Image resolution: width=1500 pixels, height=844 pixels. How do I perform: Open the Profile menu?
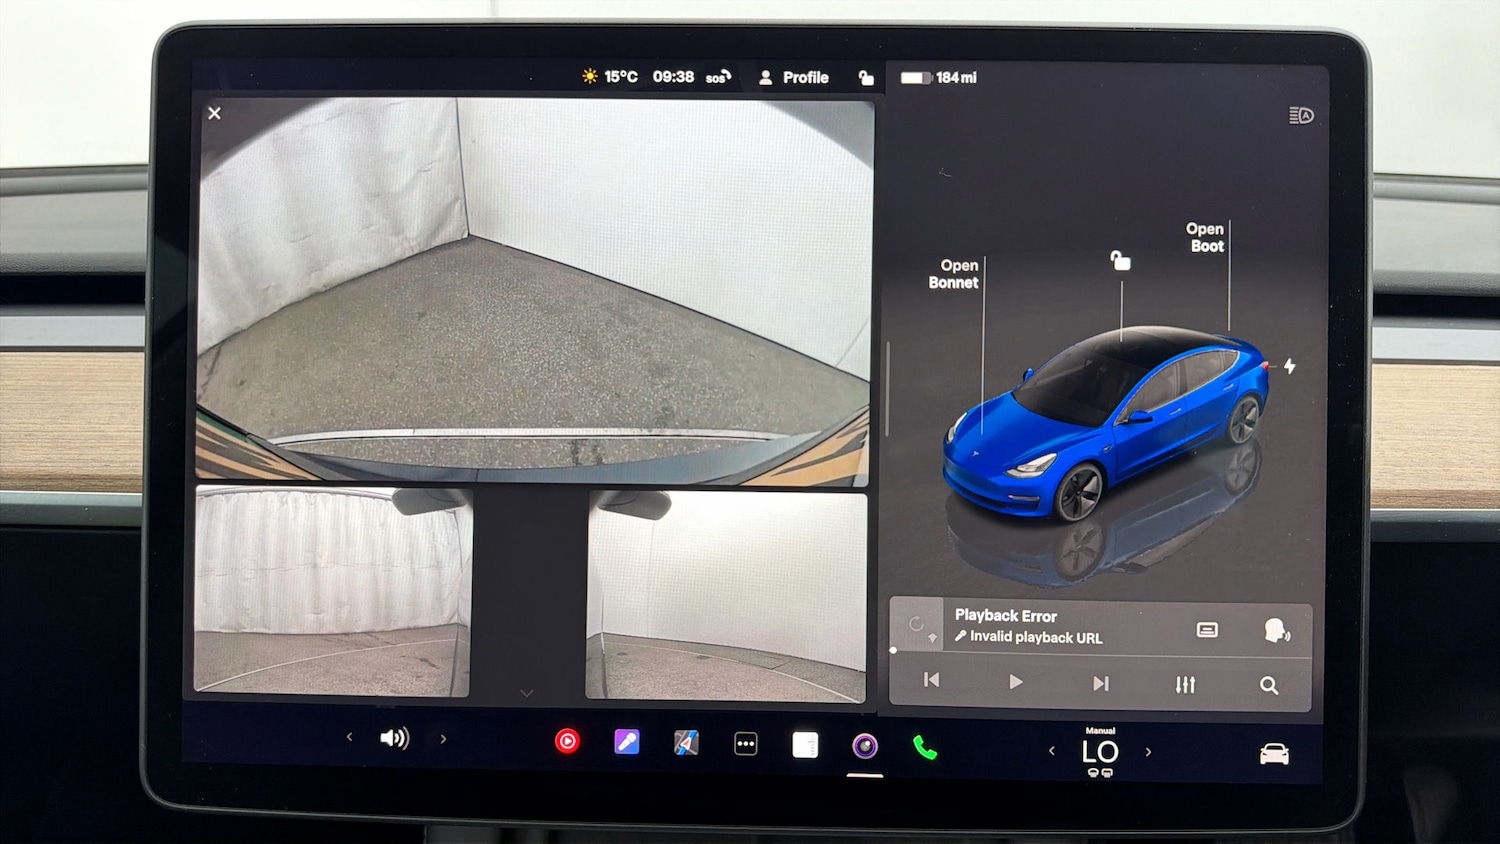(793, 77)
